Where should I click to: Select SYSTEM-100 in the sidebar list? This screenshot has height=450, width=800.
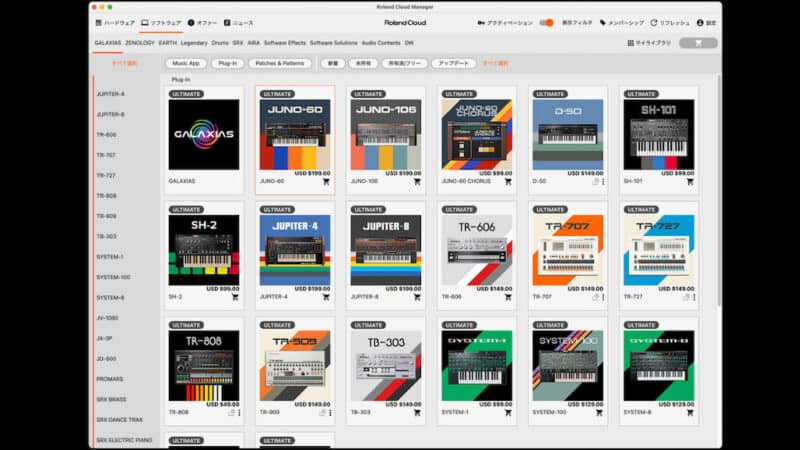(113, 277)
